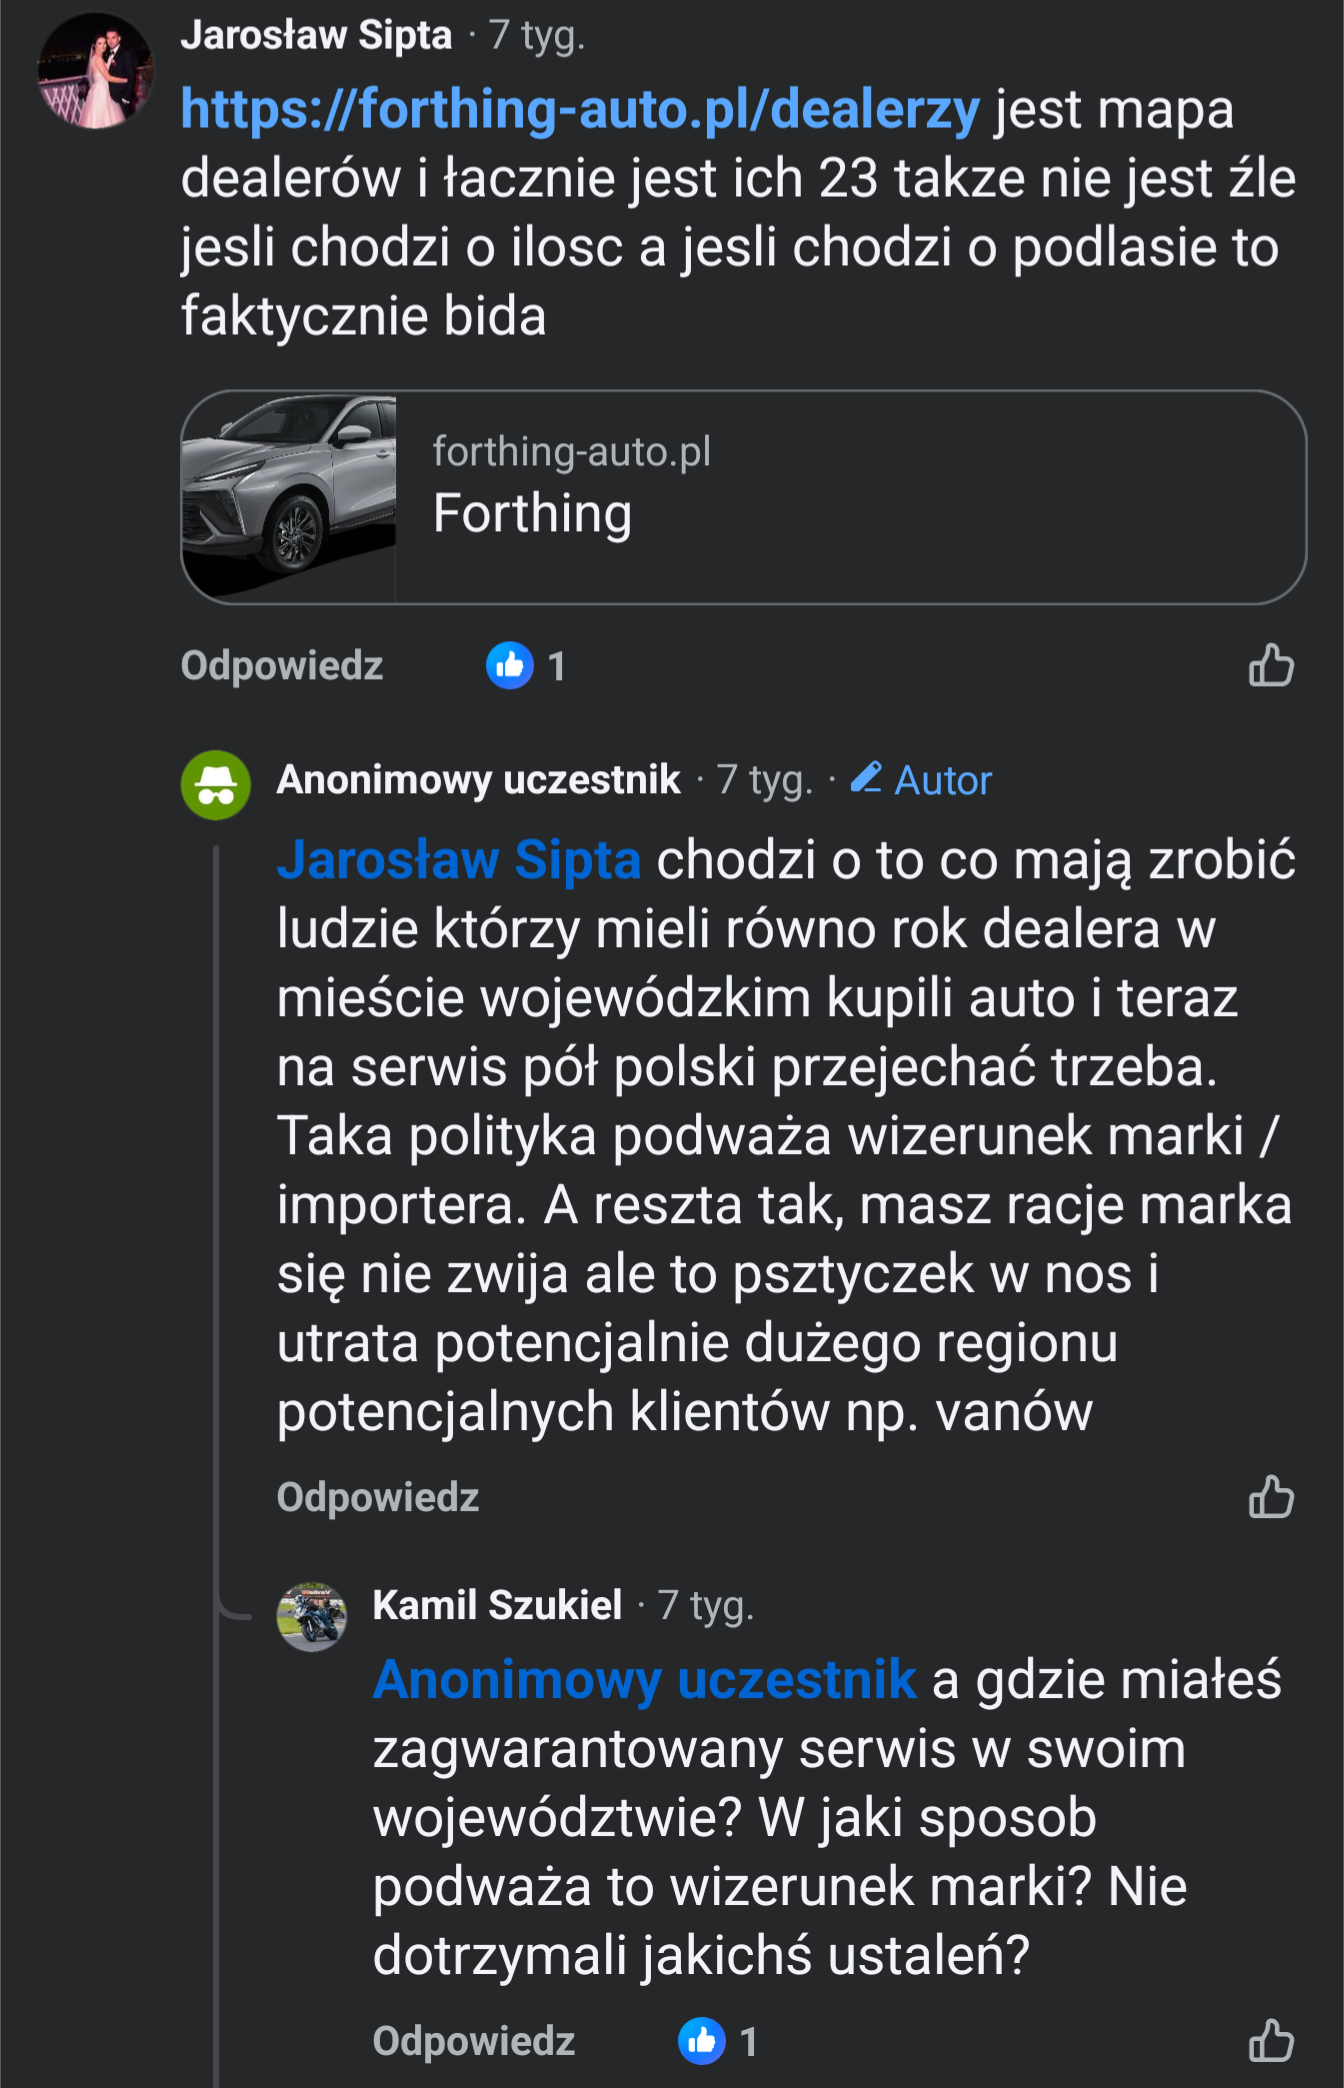
Task: Open Anonimowy uczestnik green avatar icon
Action: (x=216, y=785)
